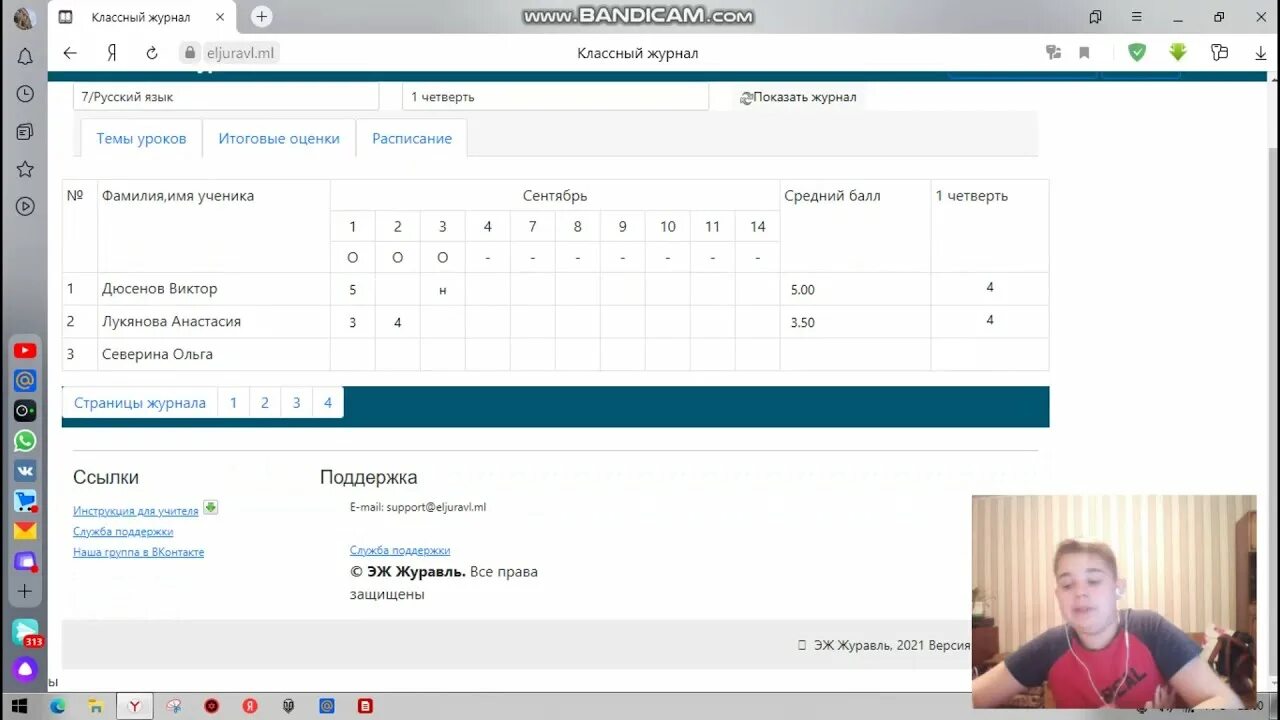1280x720 pixels.
Task: Launch the Alice voice assistant
Action: 25,670
